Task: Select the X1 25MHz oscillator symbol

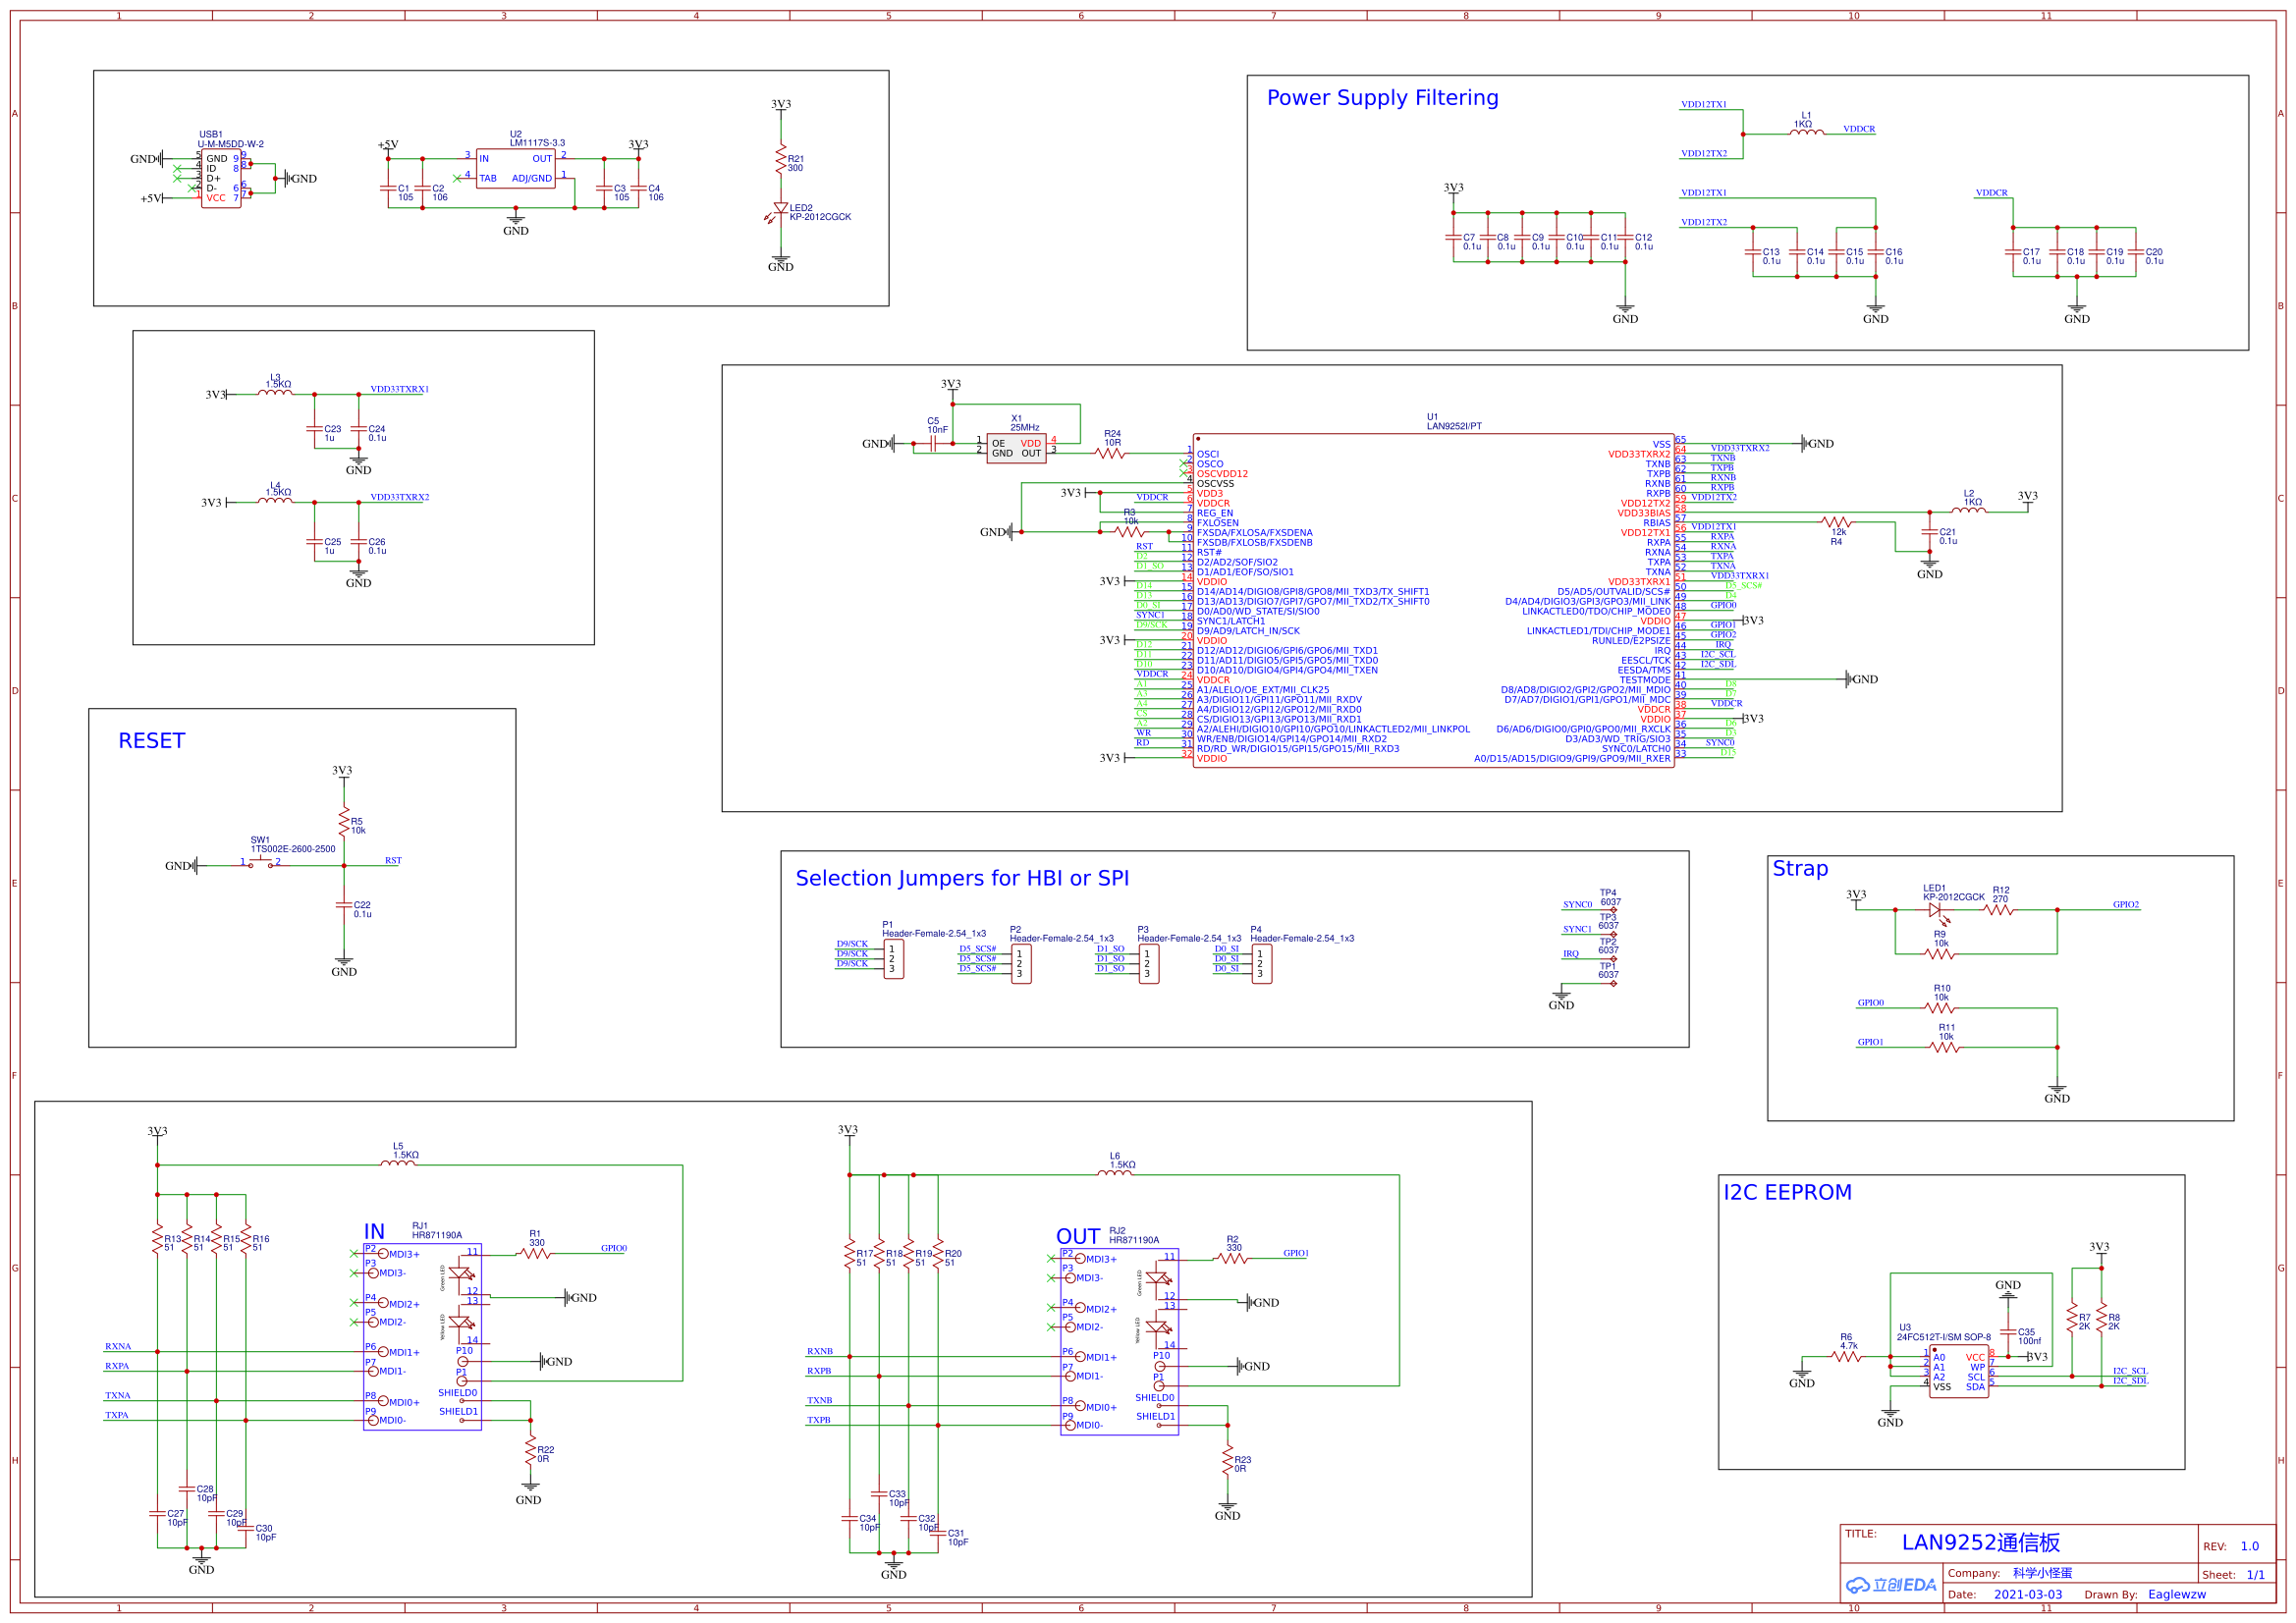Action: 1015,448
